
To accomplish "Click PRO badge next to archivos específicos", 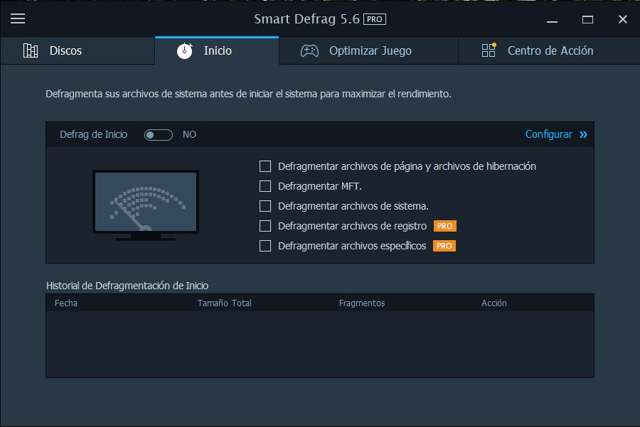I will pyautogui.click(x=444, y=246).
